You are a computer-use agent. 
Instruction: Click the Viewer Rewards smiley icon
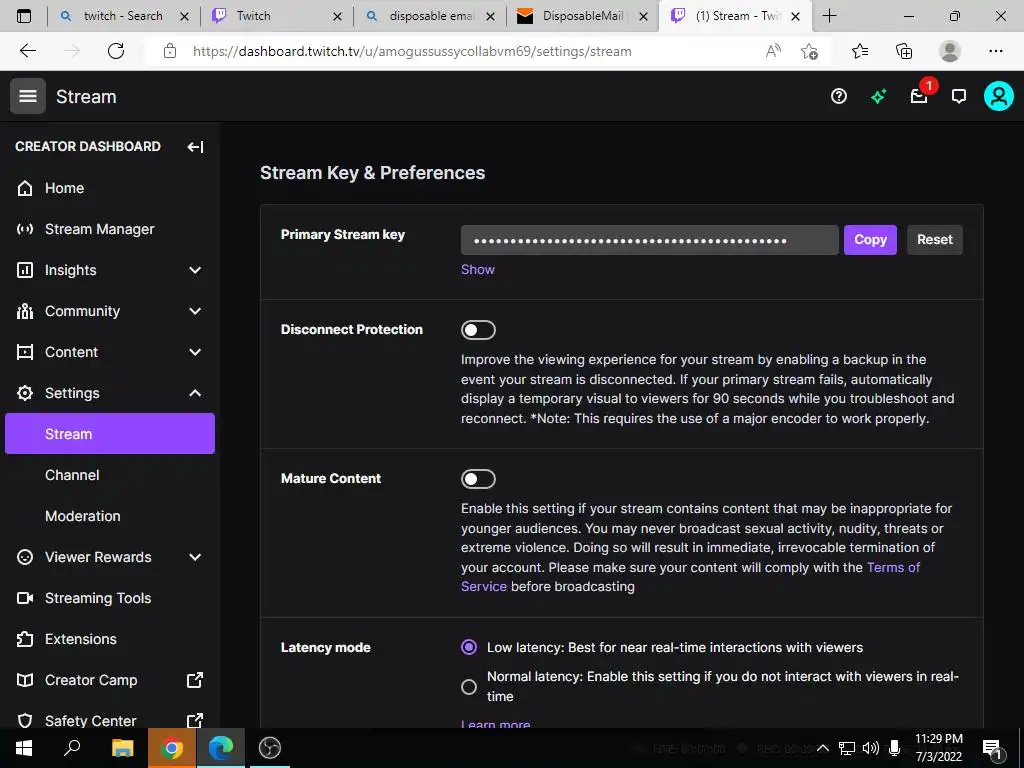coord(25,557)
